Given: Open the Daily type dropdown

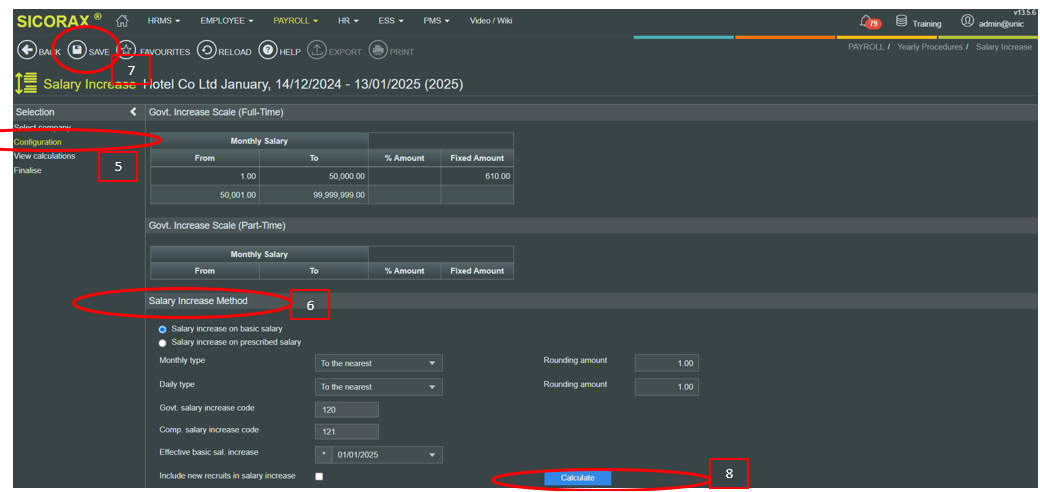Looking at the screenshot, I should (378, 387).
